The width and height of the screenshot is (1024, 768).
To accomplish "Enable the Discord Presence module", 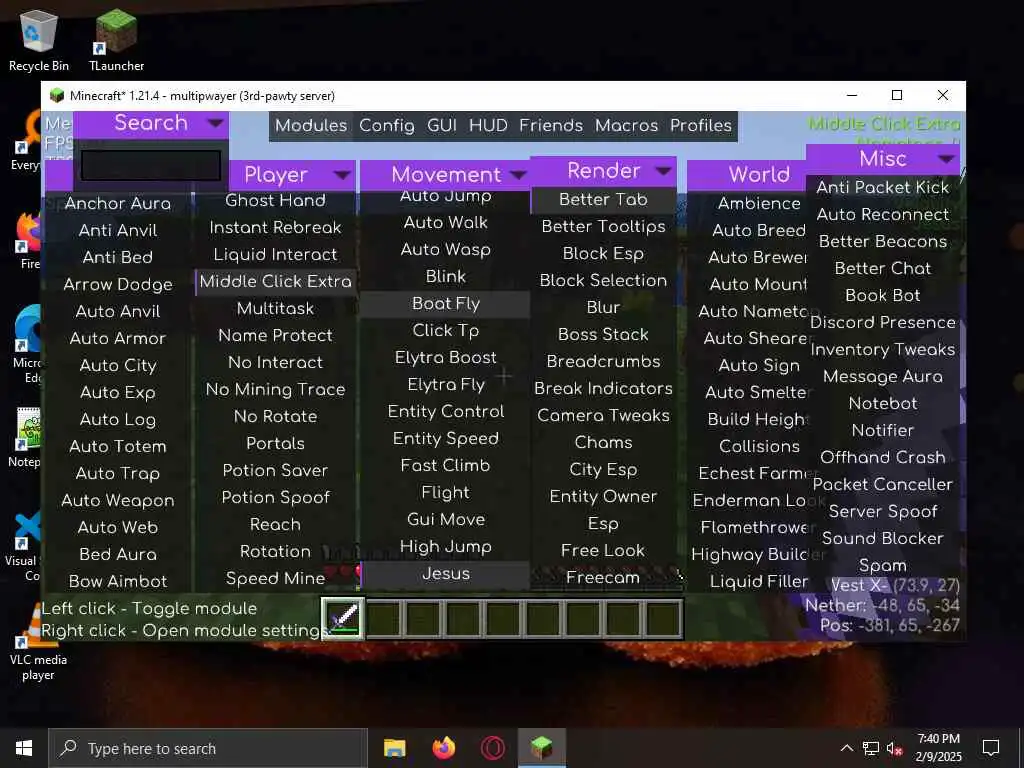I will click(x=883, y=323).
